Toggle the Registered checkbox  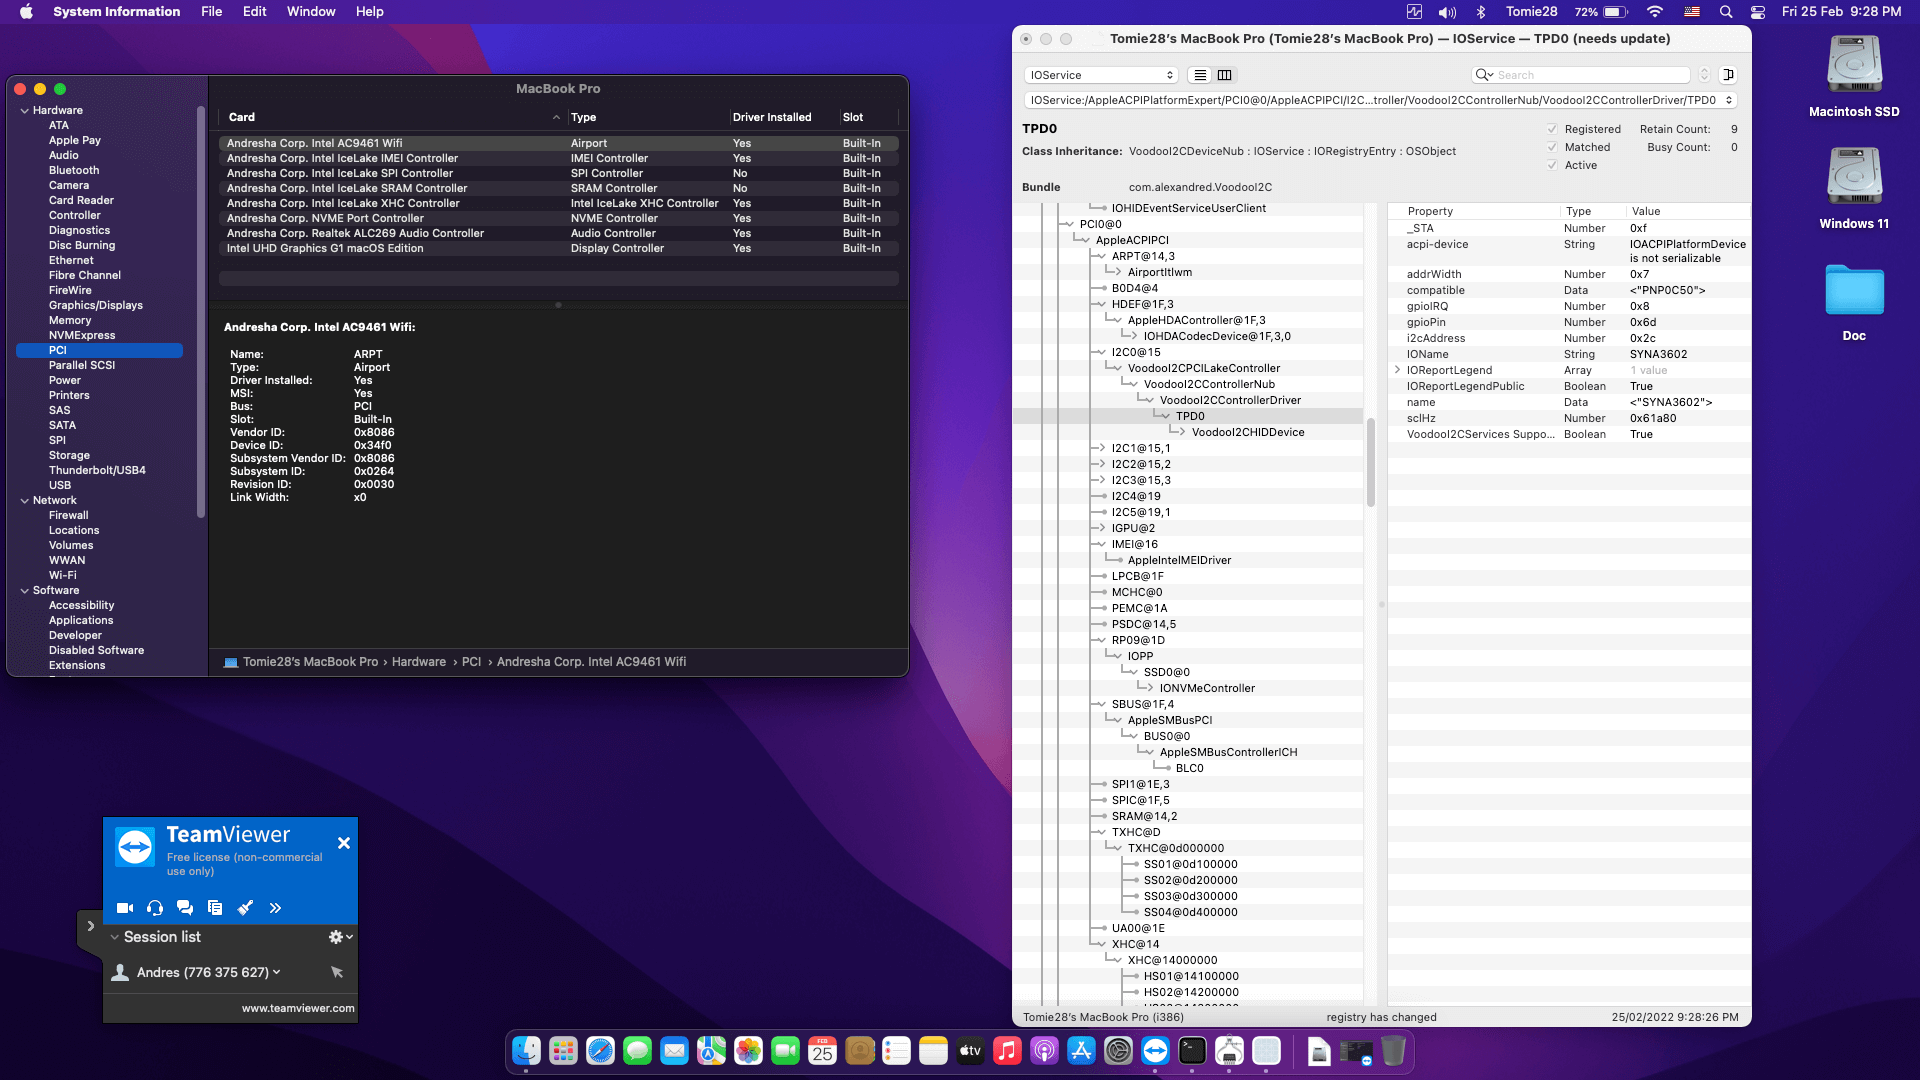(x=1552, y=129)
